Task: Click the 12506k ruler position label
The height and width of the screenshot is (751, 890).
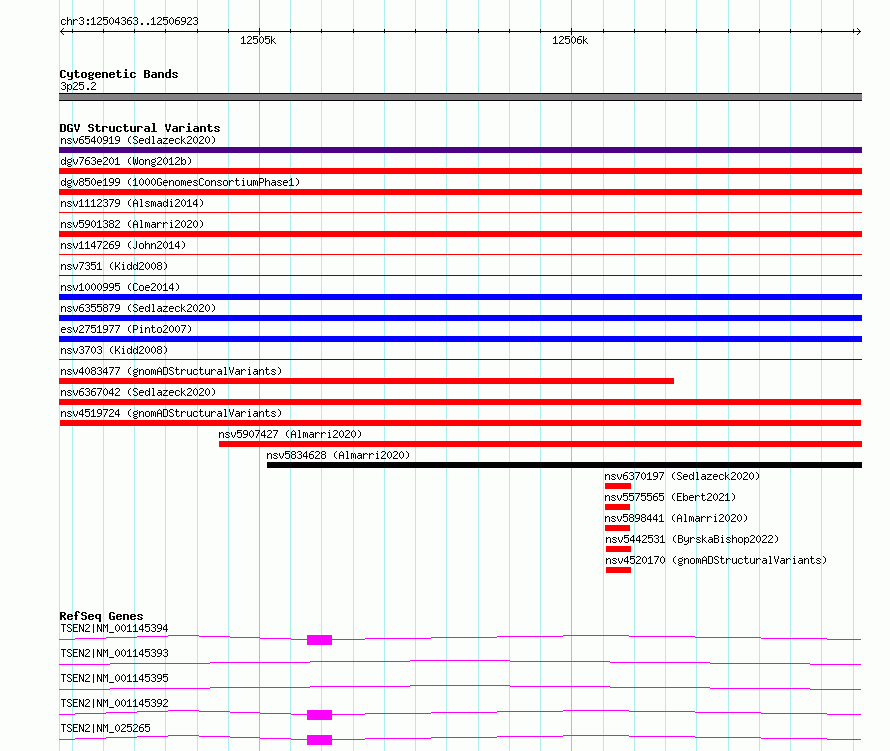Action: [x=570, y=40]
